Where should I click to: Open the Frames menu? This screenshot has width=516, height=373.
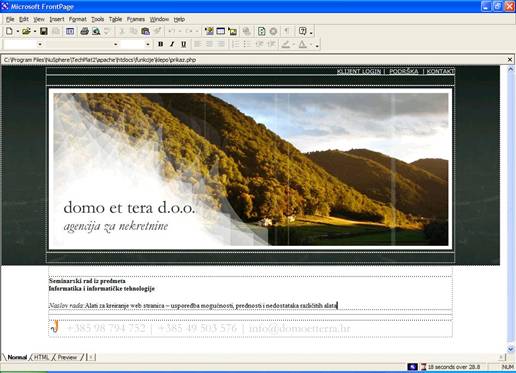click(136, 19)
